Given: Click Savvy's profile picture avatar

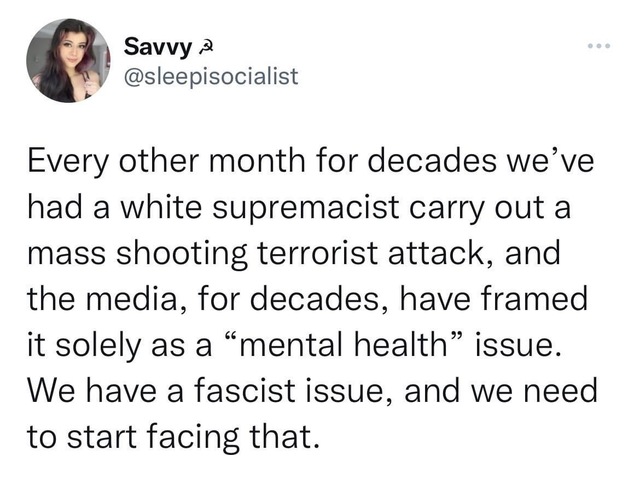Looking at the screenshot, I should click(x=69, y=60).
